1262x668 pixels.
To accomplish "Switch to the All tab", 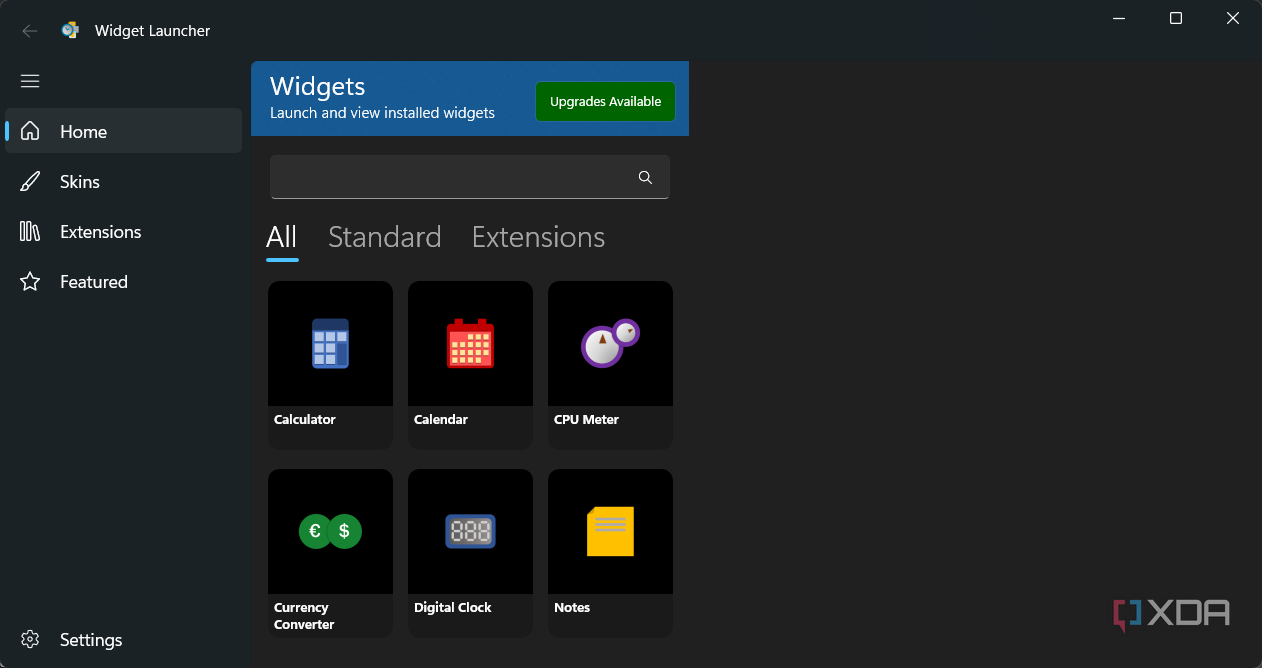I will [x=282, y=237].
